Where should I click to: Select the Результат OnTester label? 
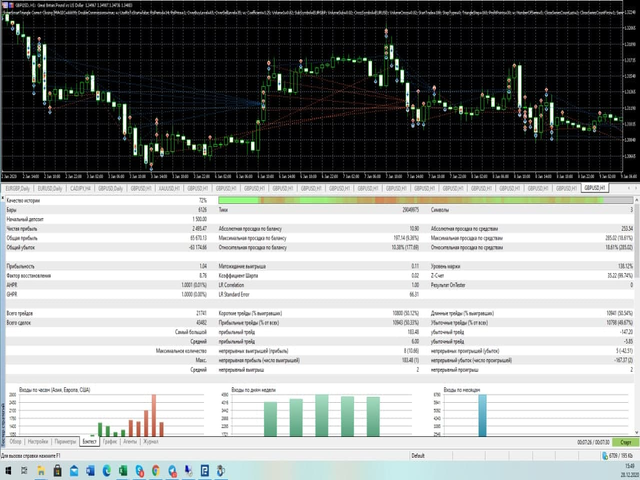448,285
